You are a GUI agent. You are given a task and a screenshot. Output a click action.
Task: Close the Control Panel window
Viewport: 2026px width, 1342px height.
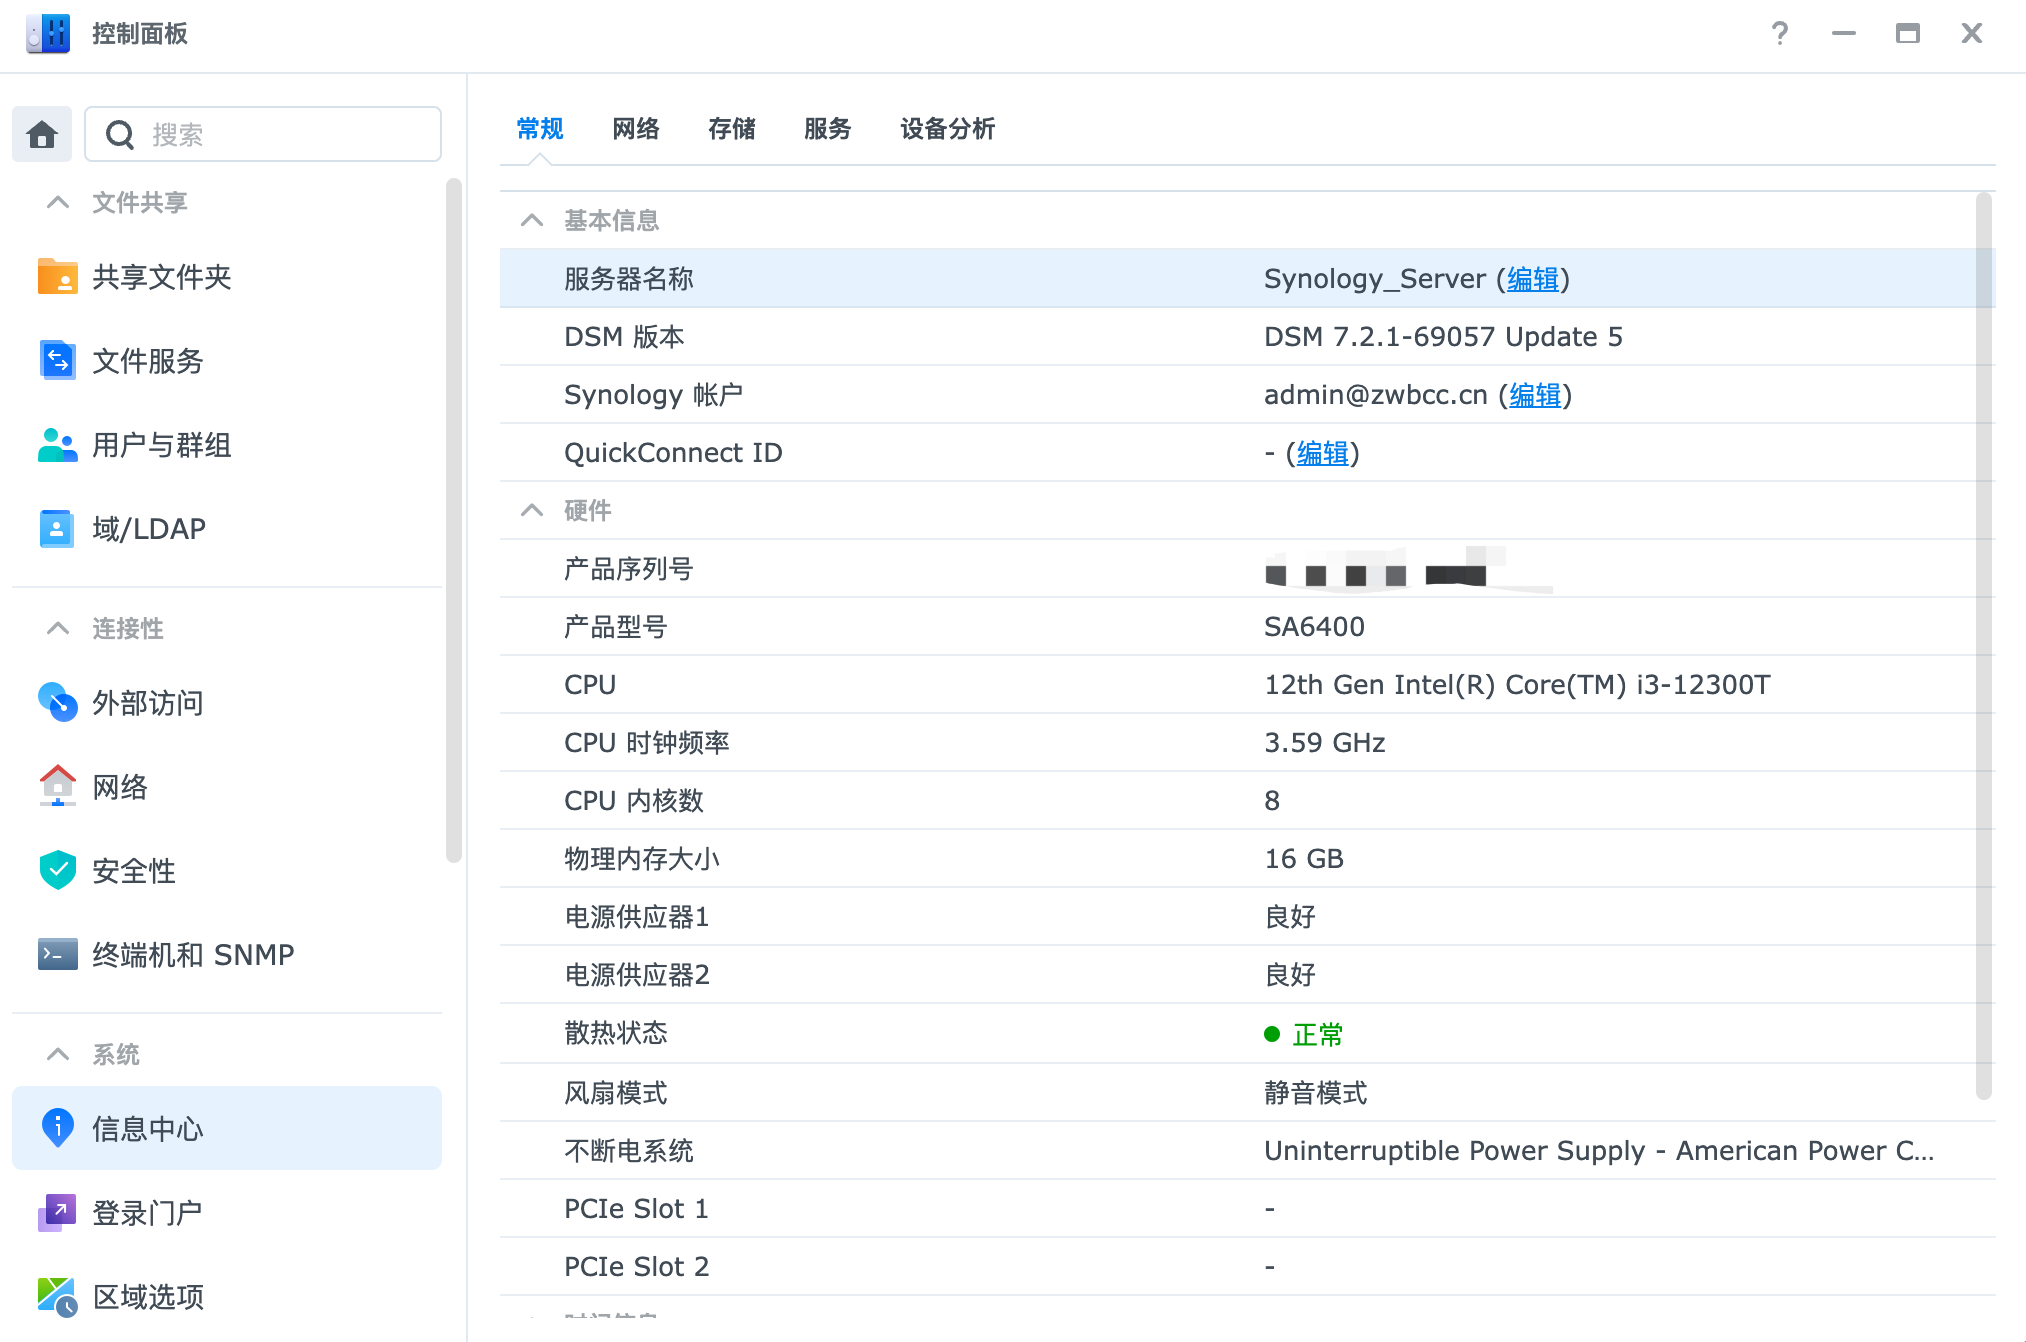pyautogui.click(x=1972, y=34)
